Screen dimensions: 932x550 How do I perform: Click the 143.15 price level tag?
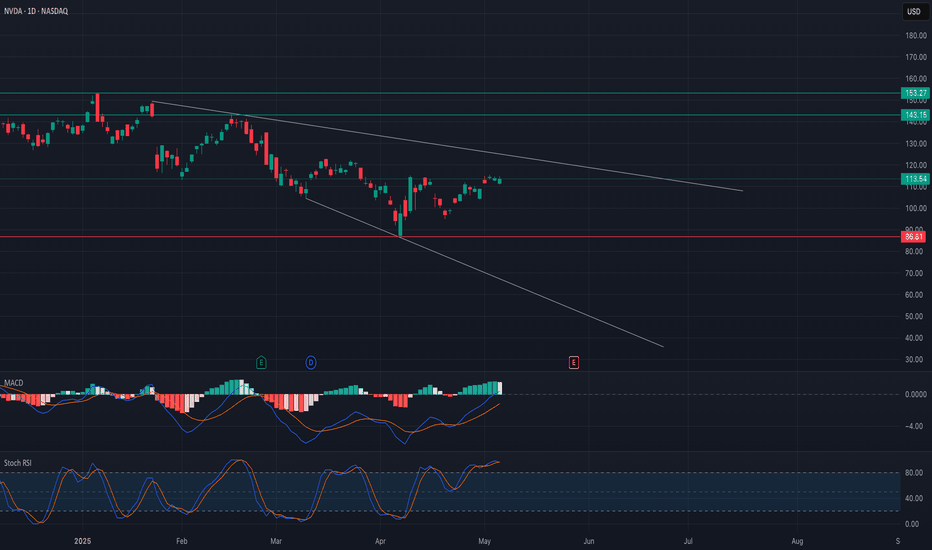(915, 115)
